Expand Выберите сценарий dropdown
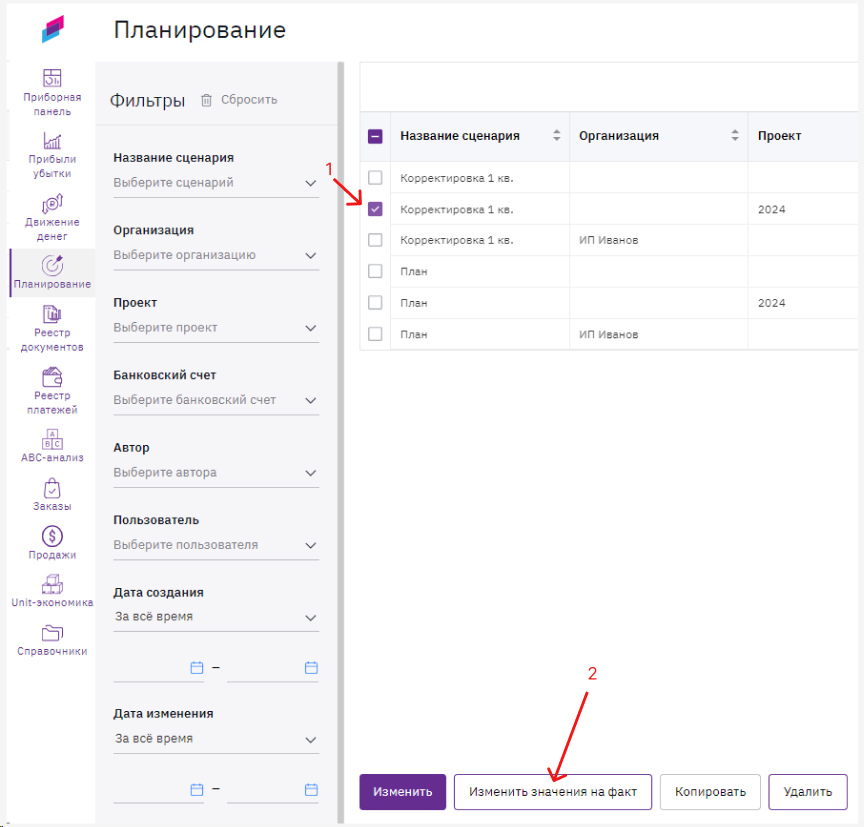Image resolution: width=864 pixels, height=827 pixels. coord(216,183)
